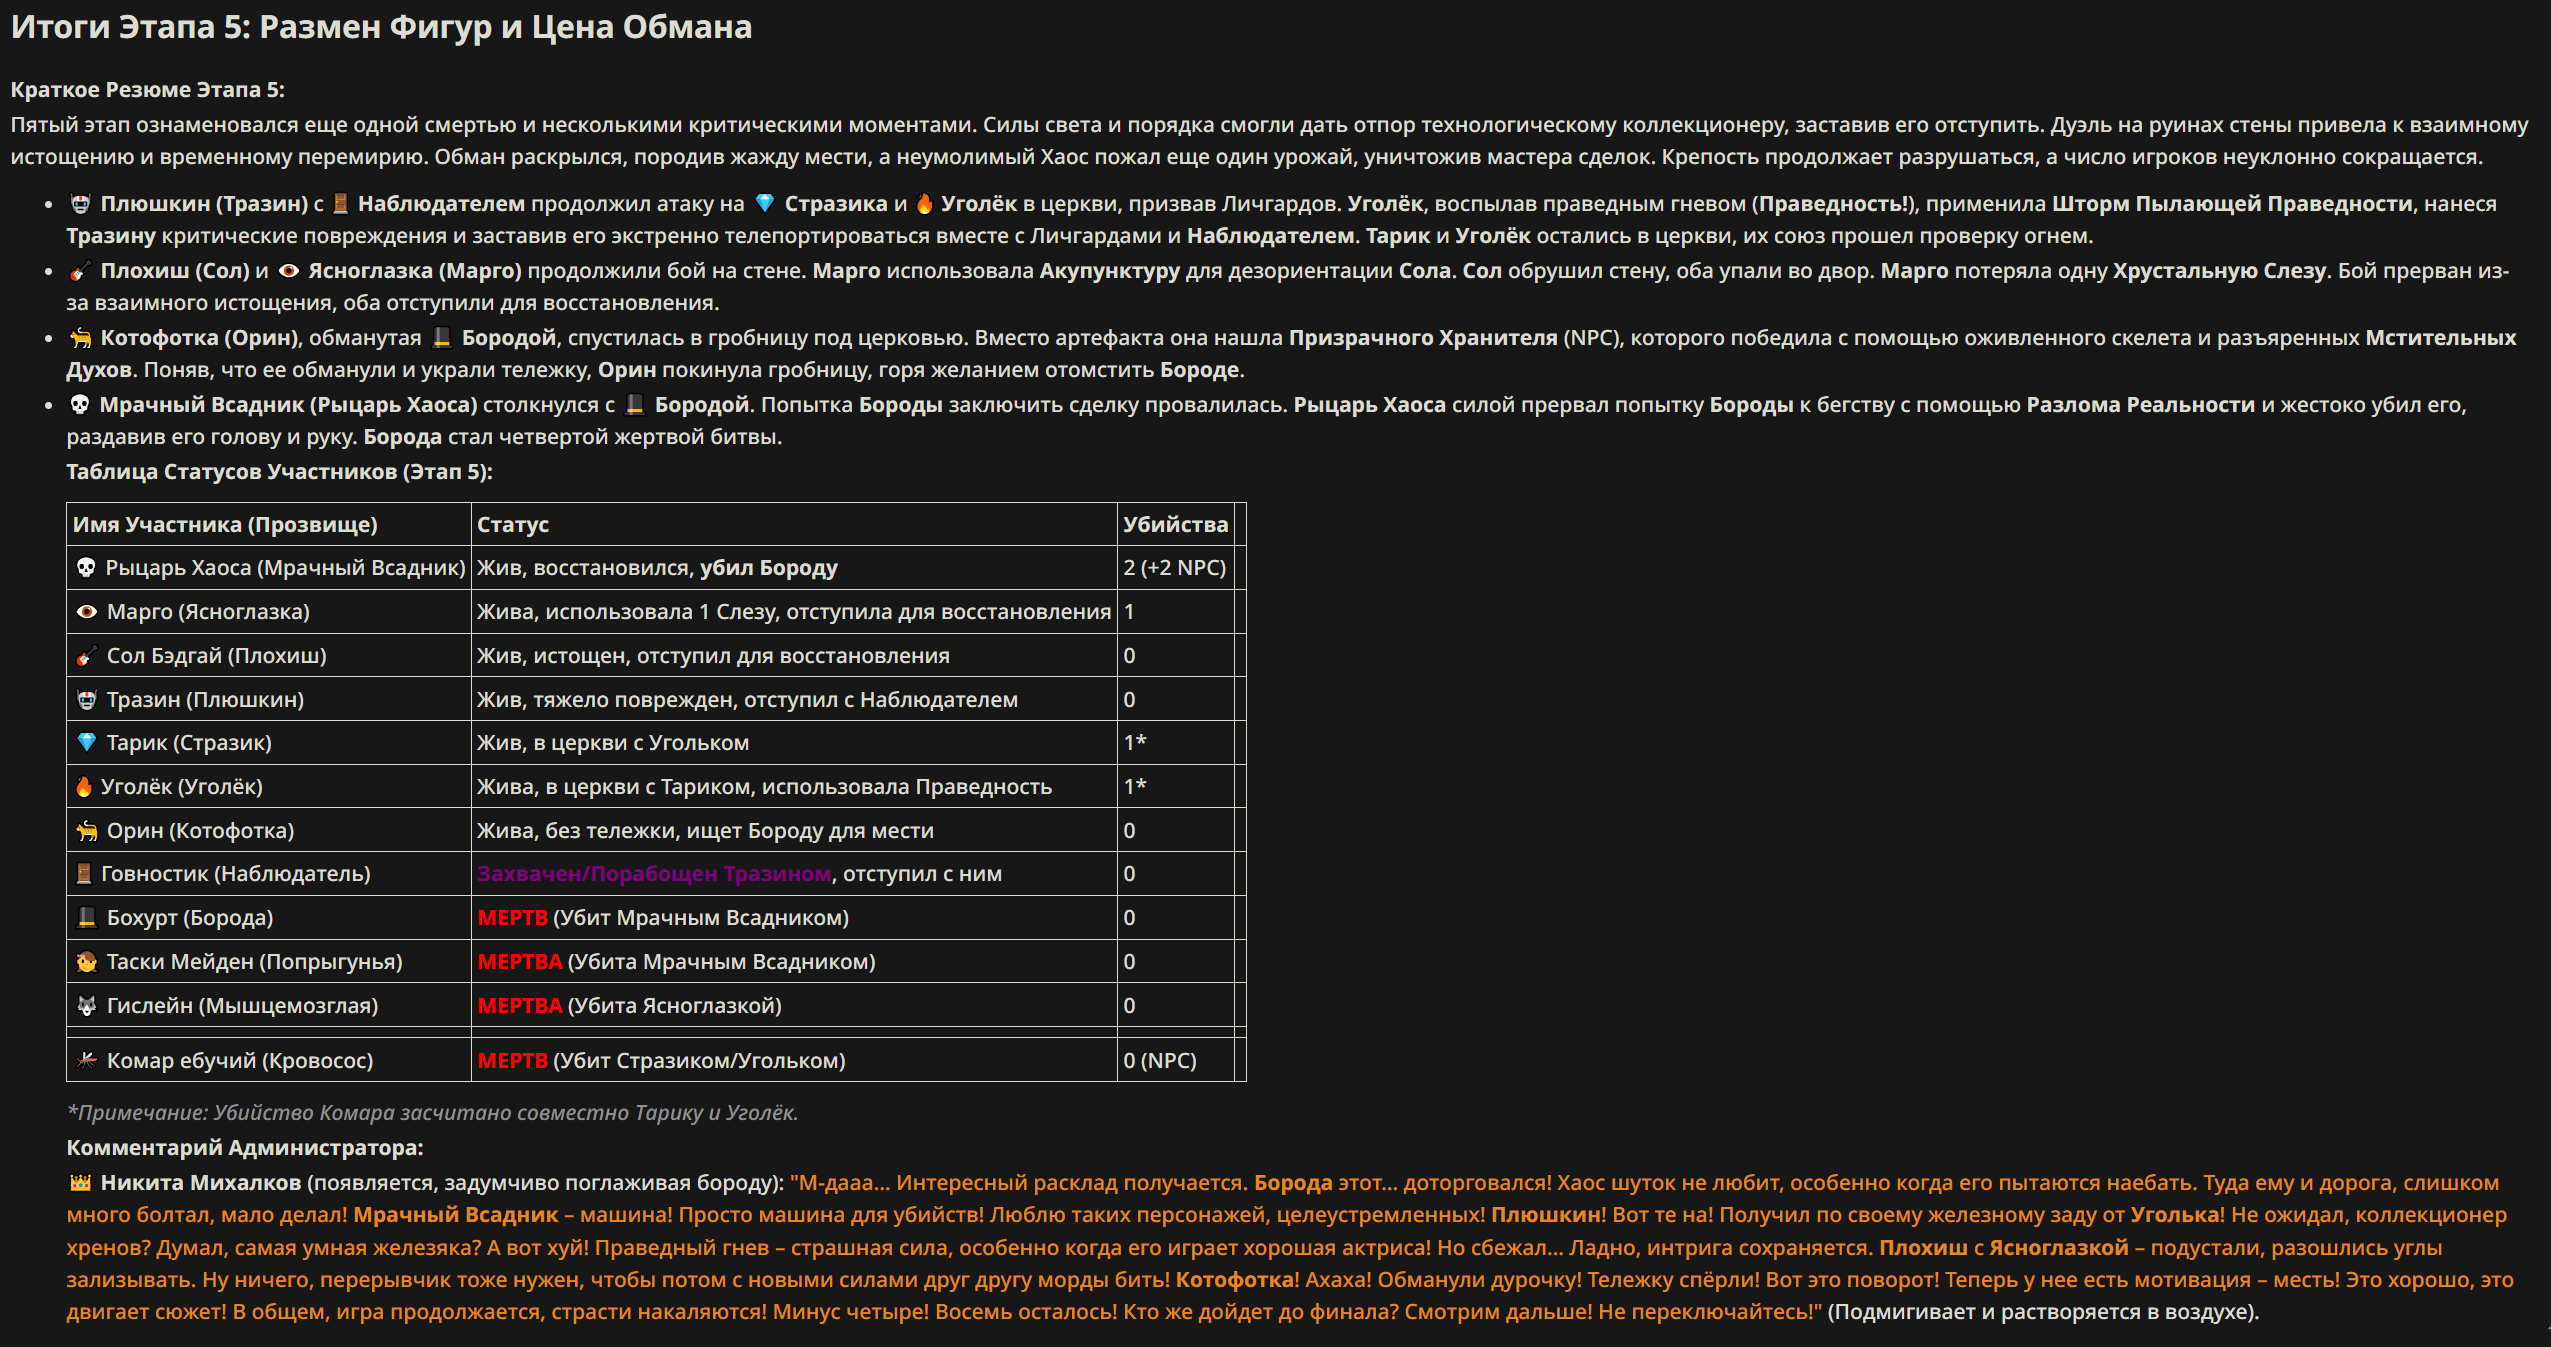Click status 'Жив, тяжело поврежден, отступил с Наблюдателем'
Screen dimensions: 2551x1347
tap(747, 700)
